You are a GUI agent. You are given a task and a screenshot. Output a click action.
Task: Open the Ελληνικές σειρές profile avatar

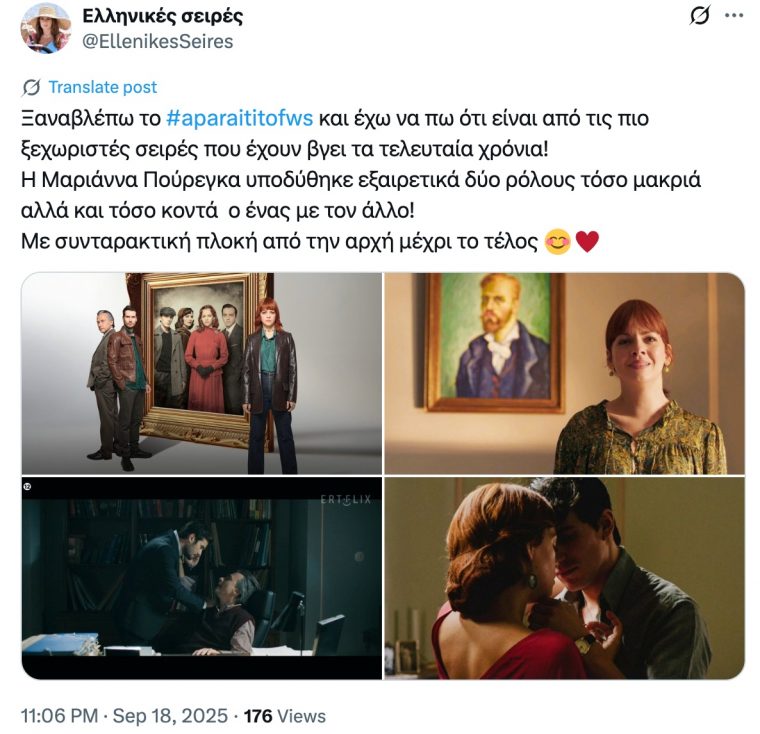click(46, 28)
